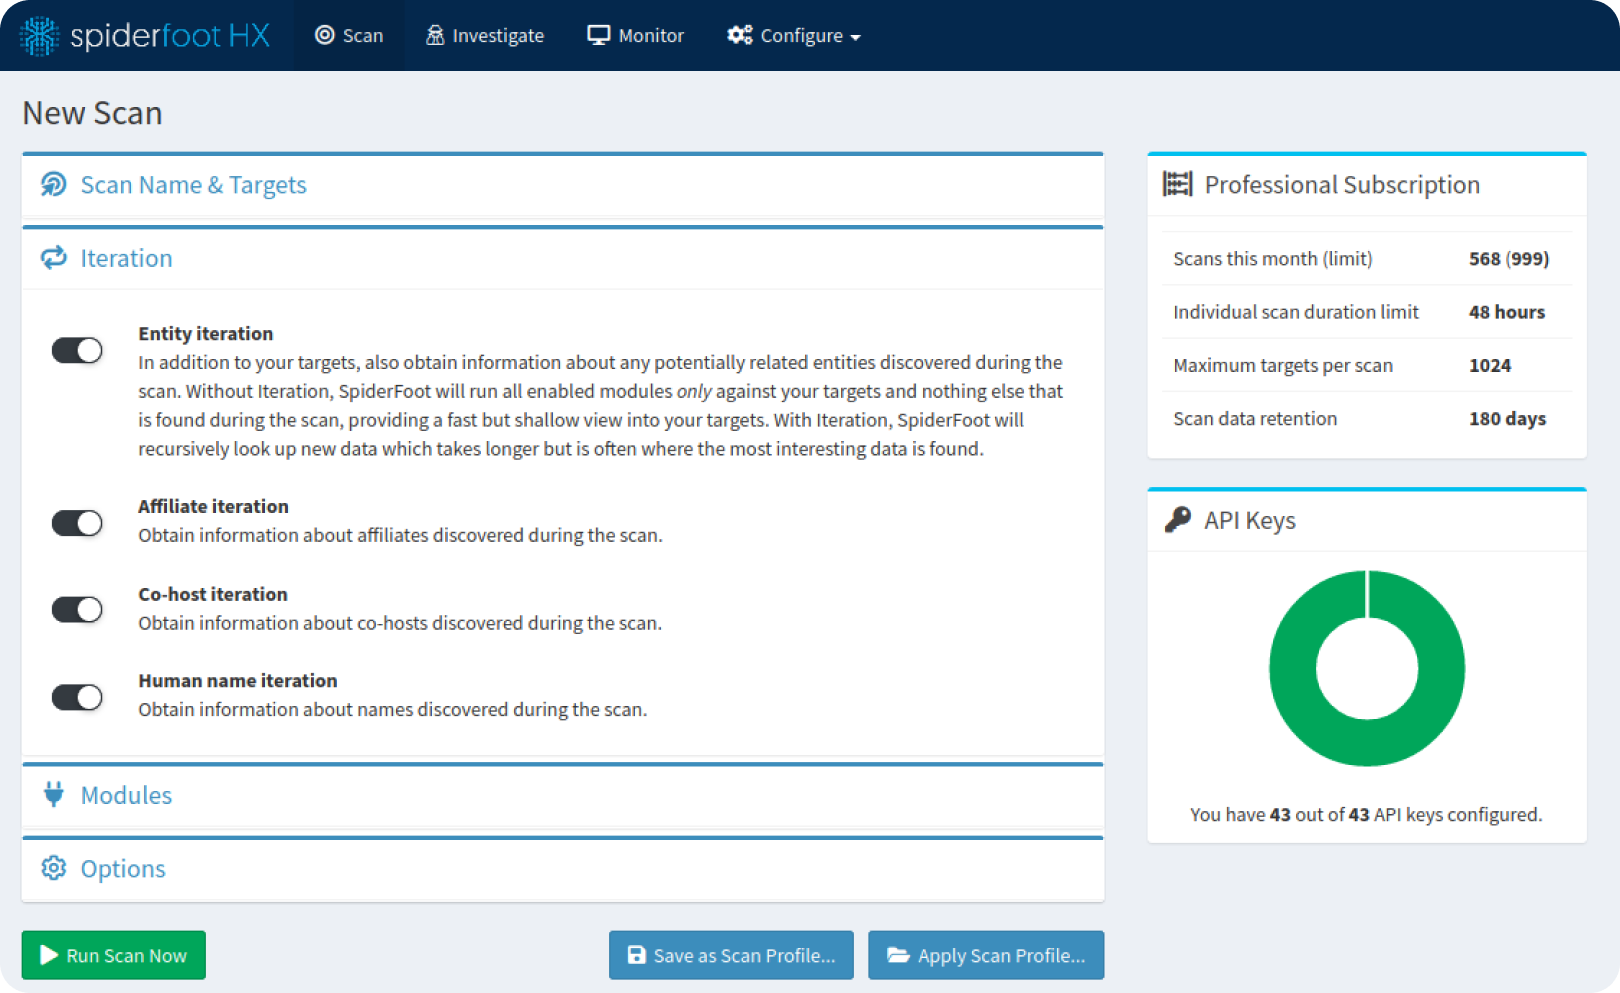The height and width of the screenshot is (993, 1620).
Task: Click the open folder icon on Apply Scan Profile
Action: (x=898, y=955)
